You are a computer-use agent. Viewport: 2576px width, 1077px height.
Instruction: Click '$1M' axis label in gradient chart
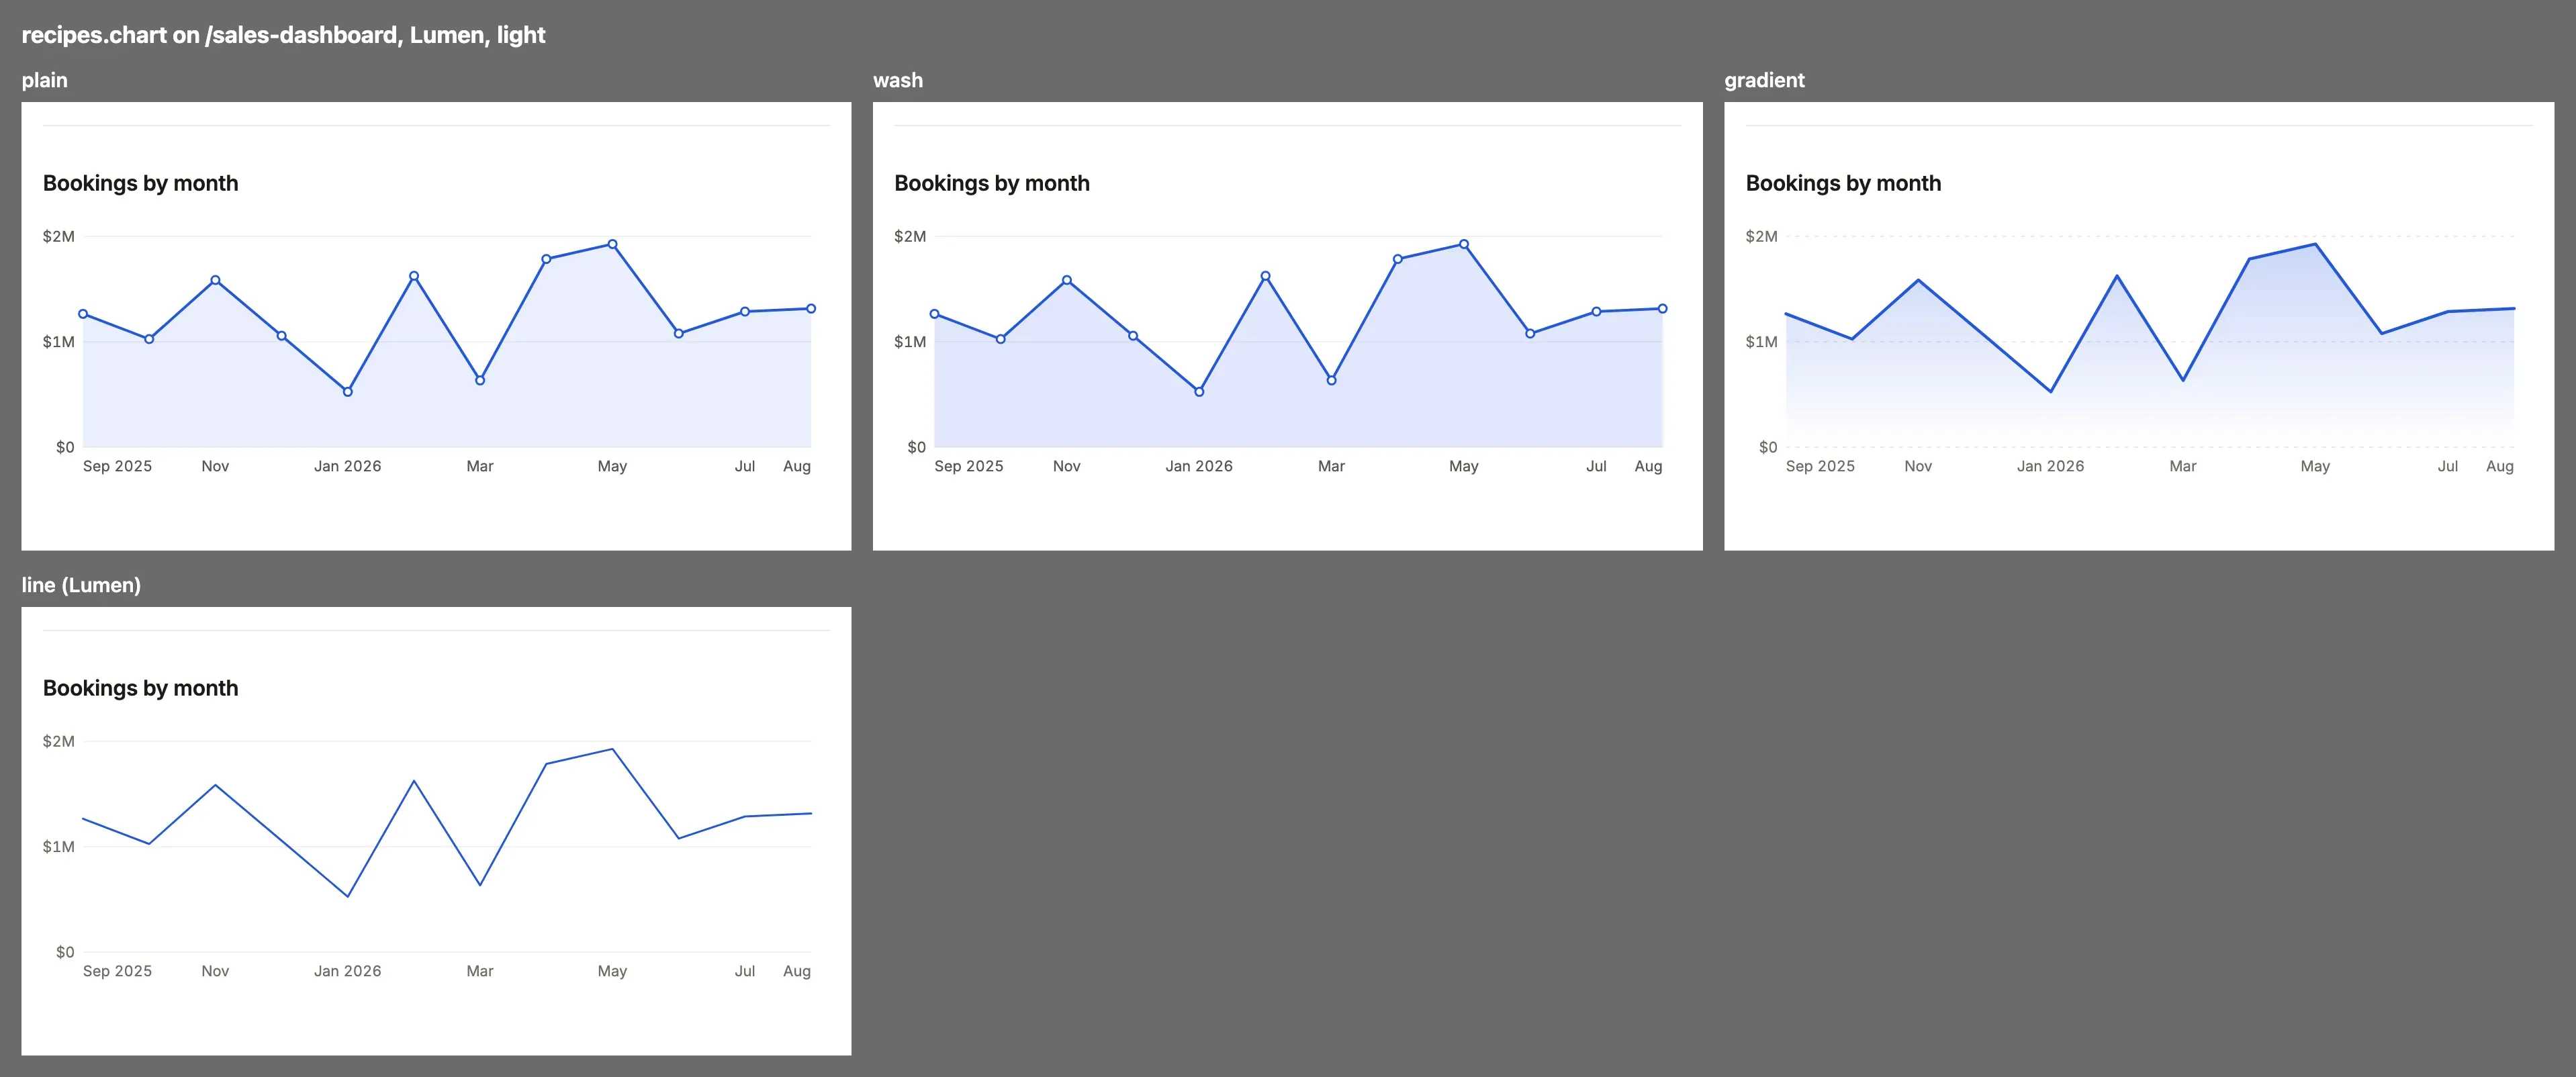[x=1761, y=342]
